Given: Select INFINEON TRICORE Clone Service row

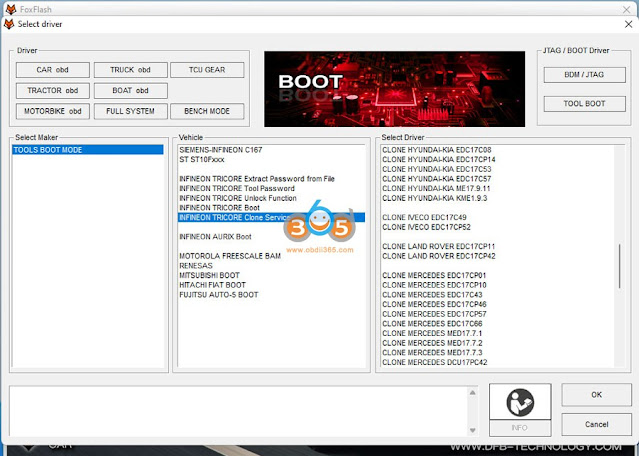Looking at the screenshot, I should pos(271,218).
